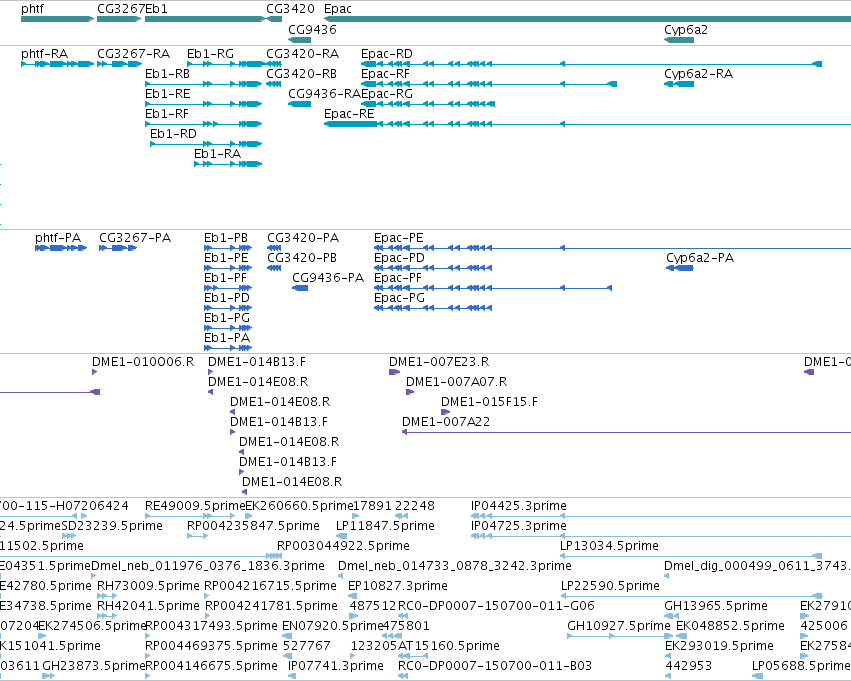Image resolution: width=851 pixels, height=681 pixels.
Task: Click the Eb1-RB transcript label
Action: (167, 74)
